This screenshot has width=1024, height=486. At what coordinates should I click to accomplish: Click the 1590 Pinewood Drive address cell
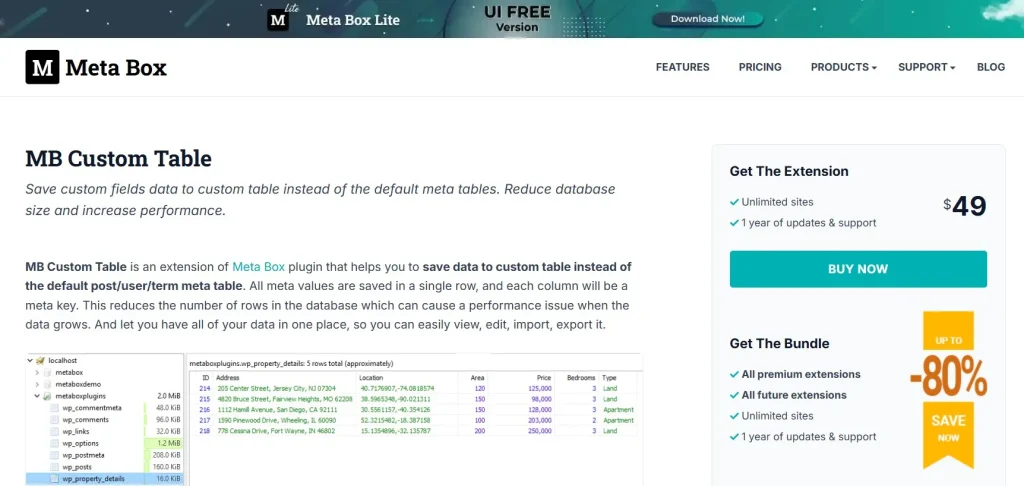(277, 421)
